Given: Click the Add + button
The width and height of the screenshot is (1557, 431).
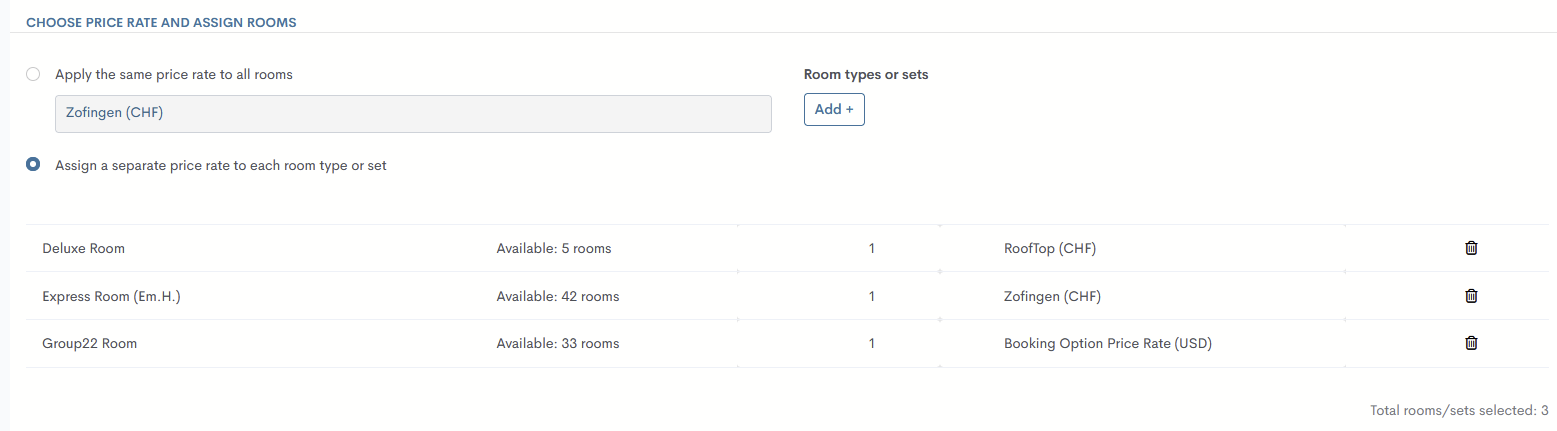Looking at the screenshot, I should 834,110.
